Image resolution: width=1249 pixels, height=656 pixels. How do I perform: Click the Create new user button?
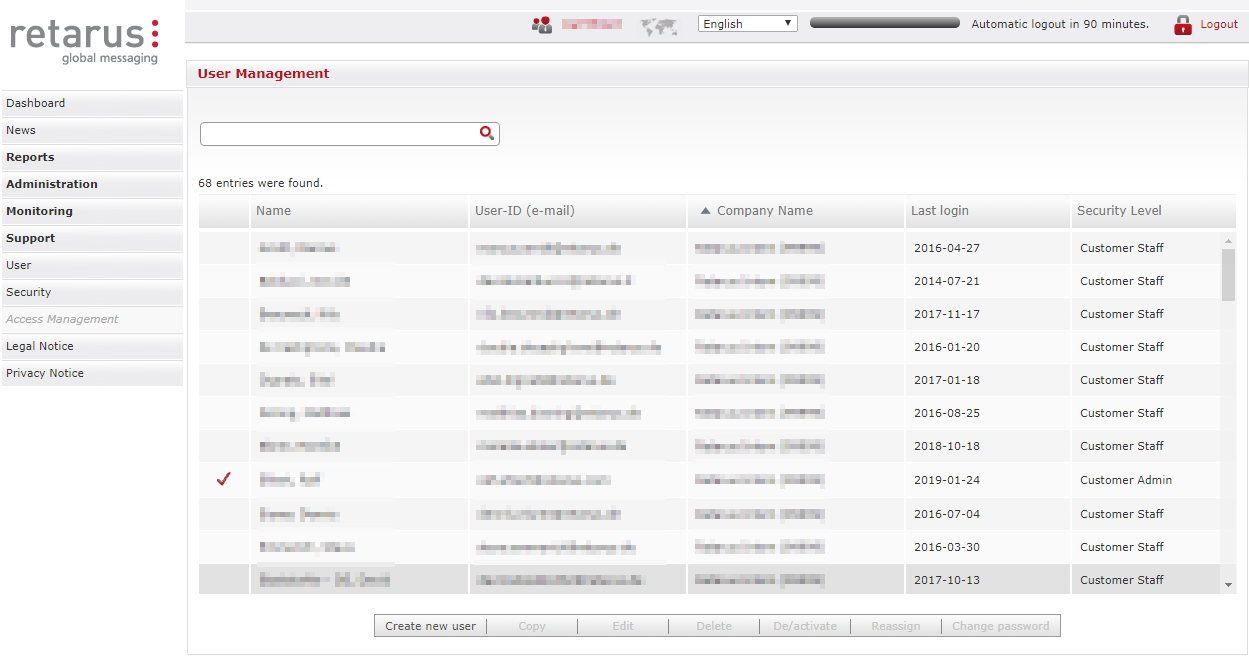[x=431, y=626]
